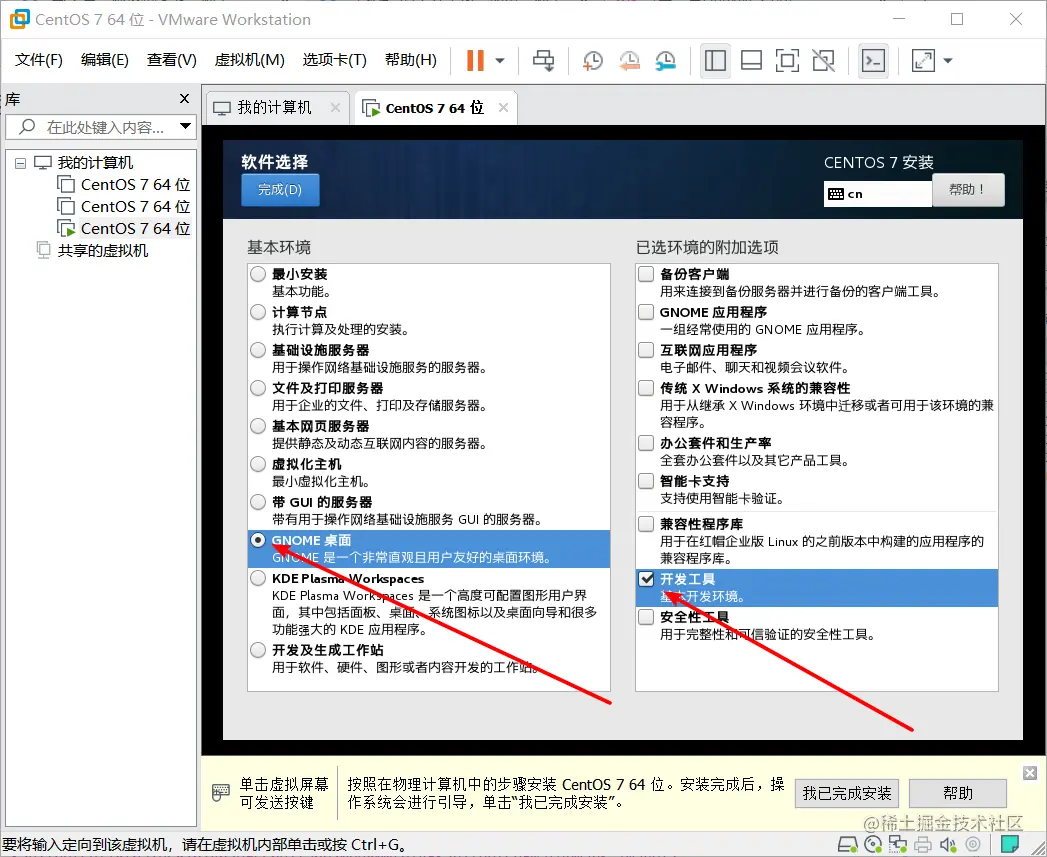Open the power options dropdown beside pause
The height and width of the screenshot is (857, 1047).
point(499,61)
